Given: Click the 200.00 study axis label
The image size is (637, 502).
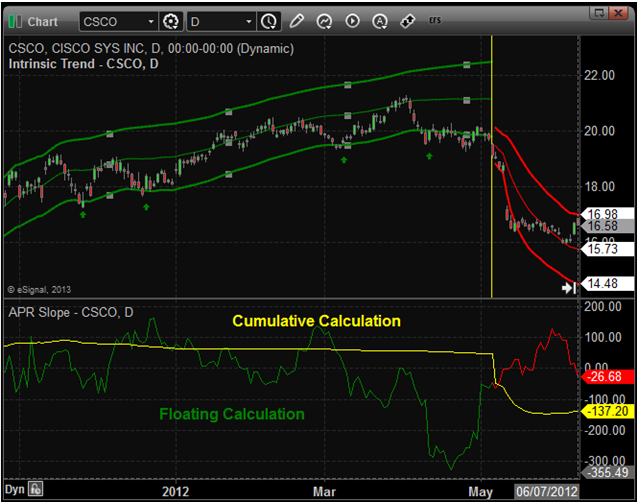Looking at the screenshot, I should [602, 307].
